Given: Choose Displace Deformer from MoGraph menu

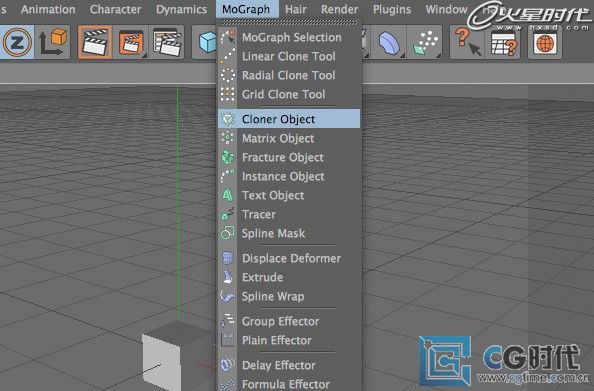Looking at the screenshot, I should 289,258.
